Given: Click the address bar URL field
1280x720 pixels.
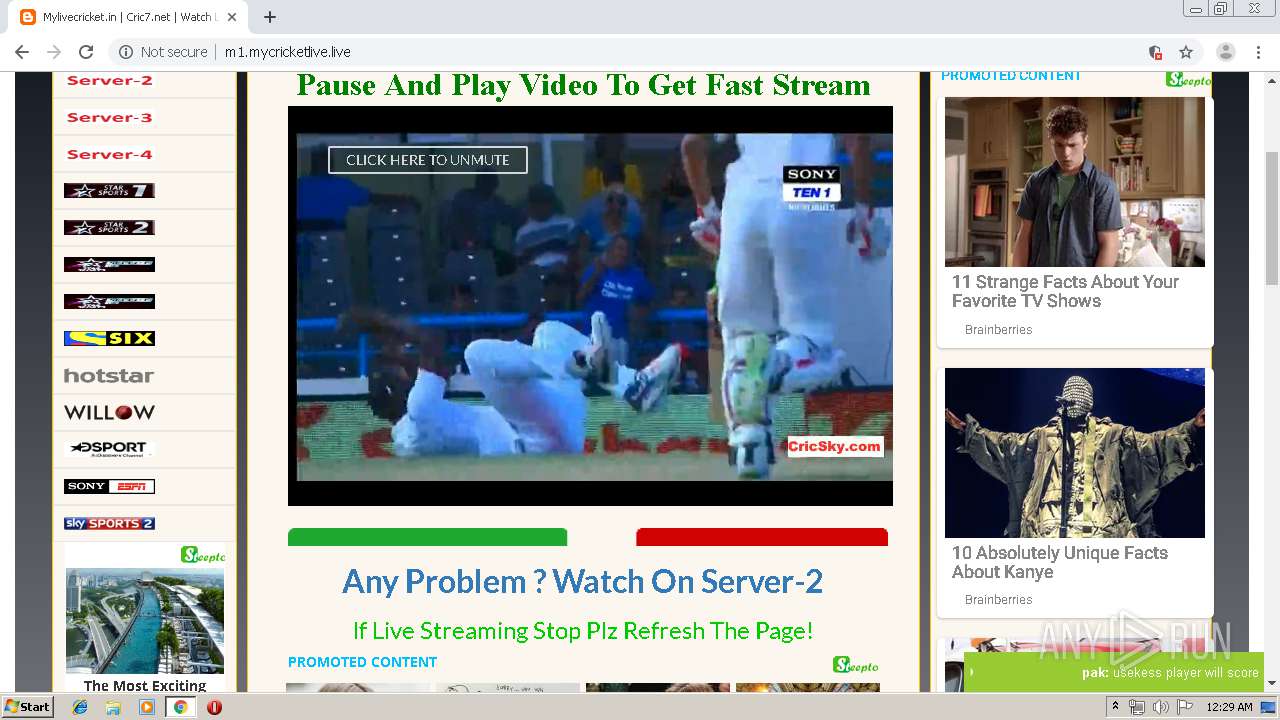Looking at the screenshot, I should [x=640, y=52].
